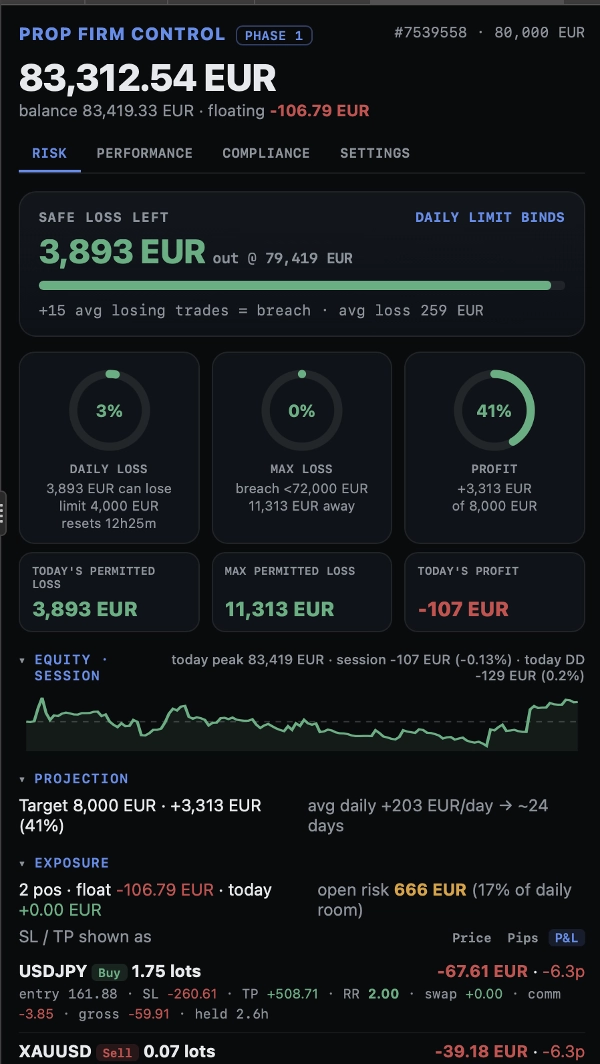Click the sidebar drag handle on left edge
This screenshot has height=1064, width=600.
(3, 513)
